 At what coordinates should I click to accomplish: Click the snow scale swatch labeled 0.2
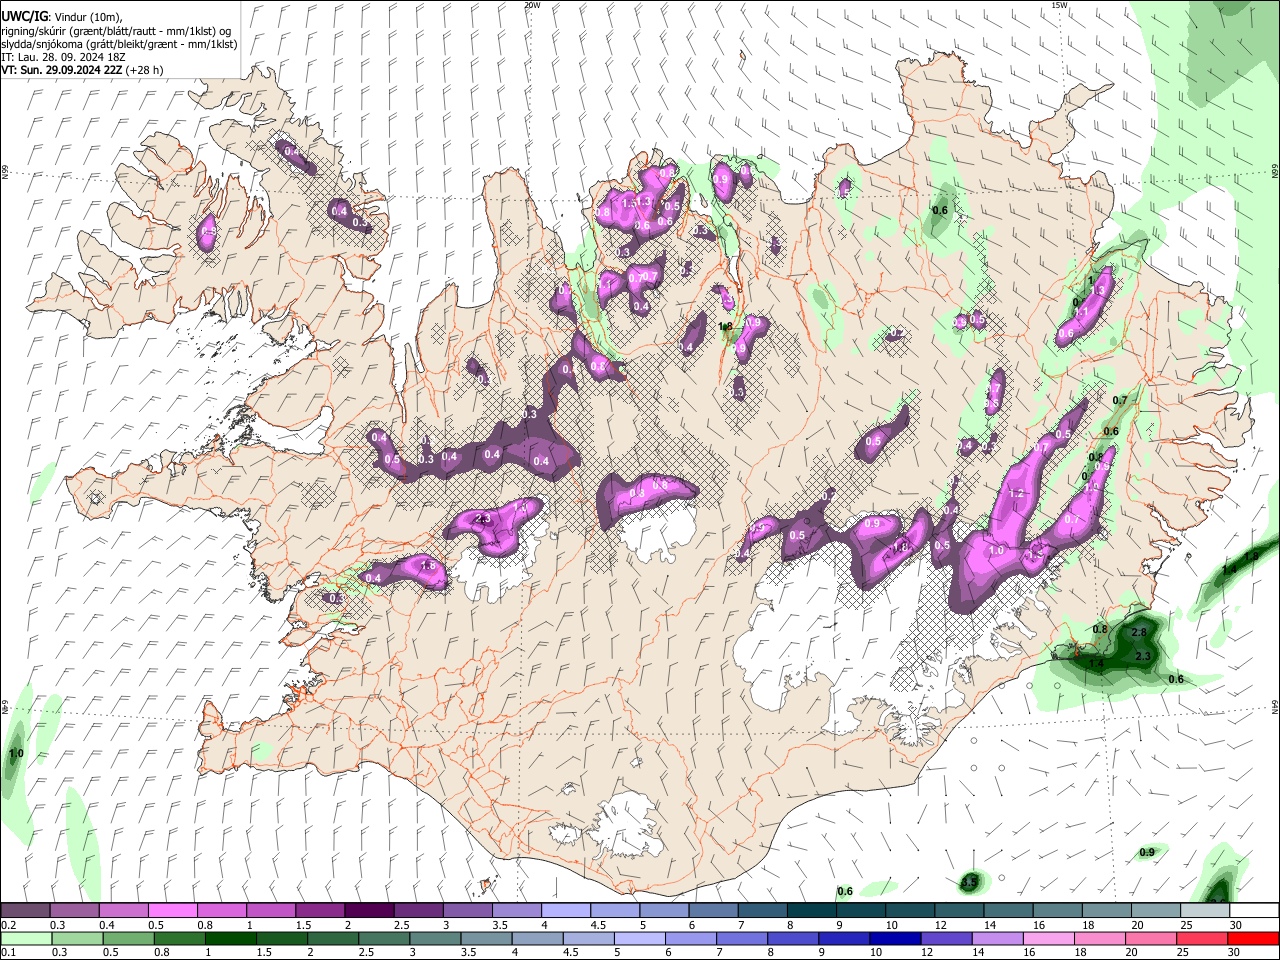25,911
